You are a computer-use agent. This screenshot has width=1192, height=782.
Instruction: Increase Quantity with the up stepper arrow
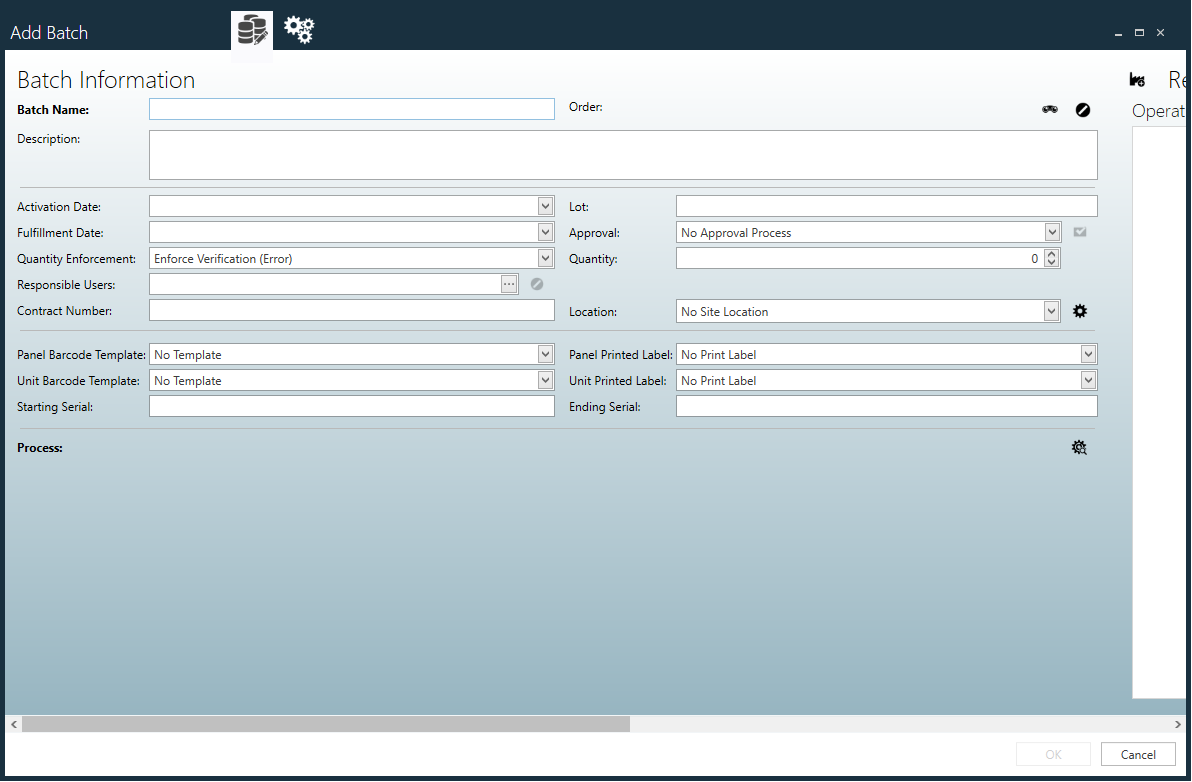1052,253
